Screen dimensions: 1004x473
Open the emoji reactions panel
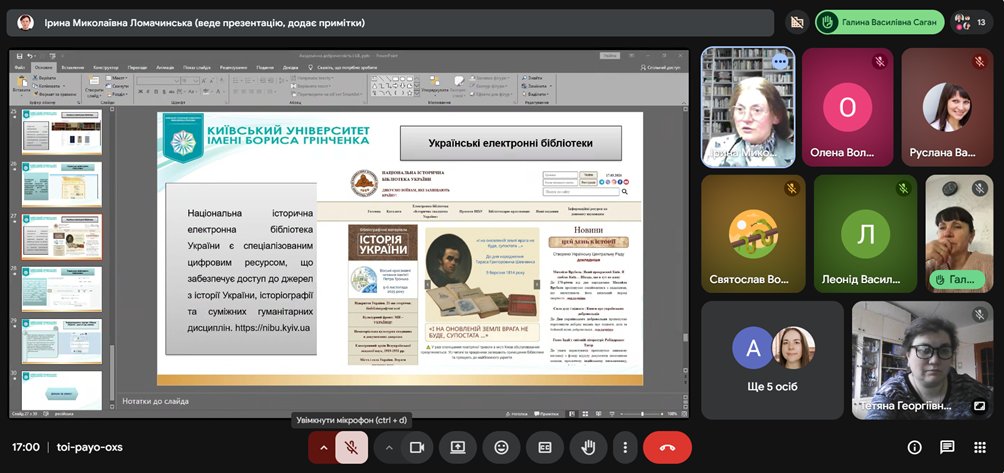click(x=501, y=447)
